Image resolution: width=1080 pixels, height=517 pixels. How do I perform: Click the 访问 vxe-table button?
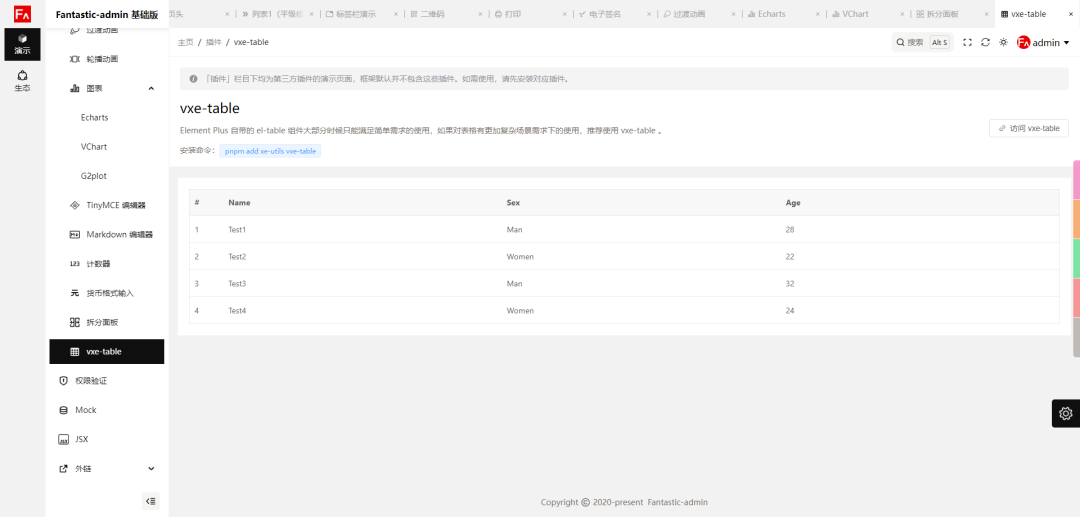[x=1028, y=128]
